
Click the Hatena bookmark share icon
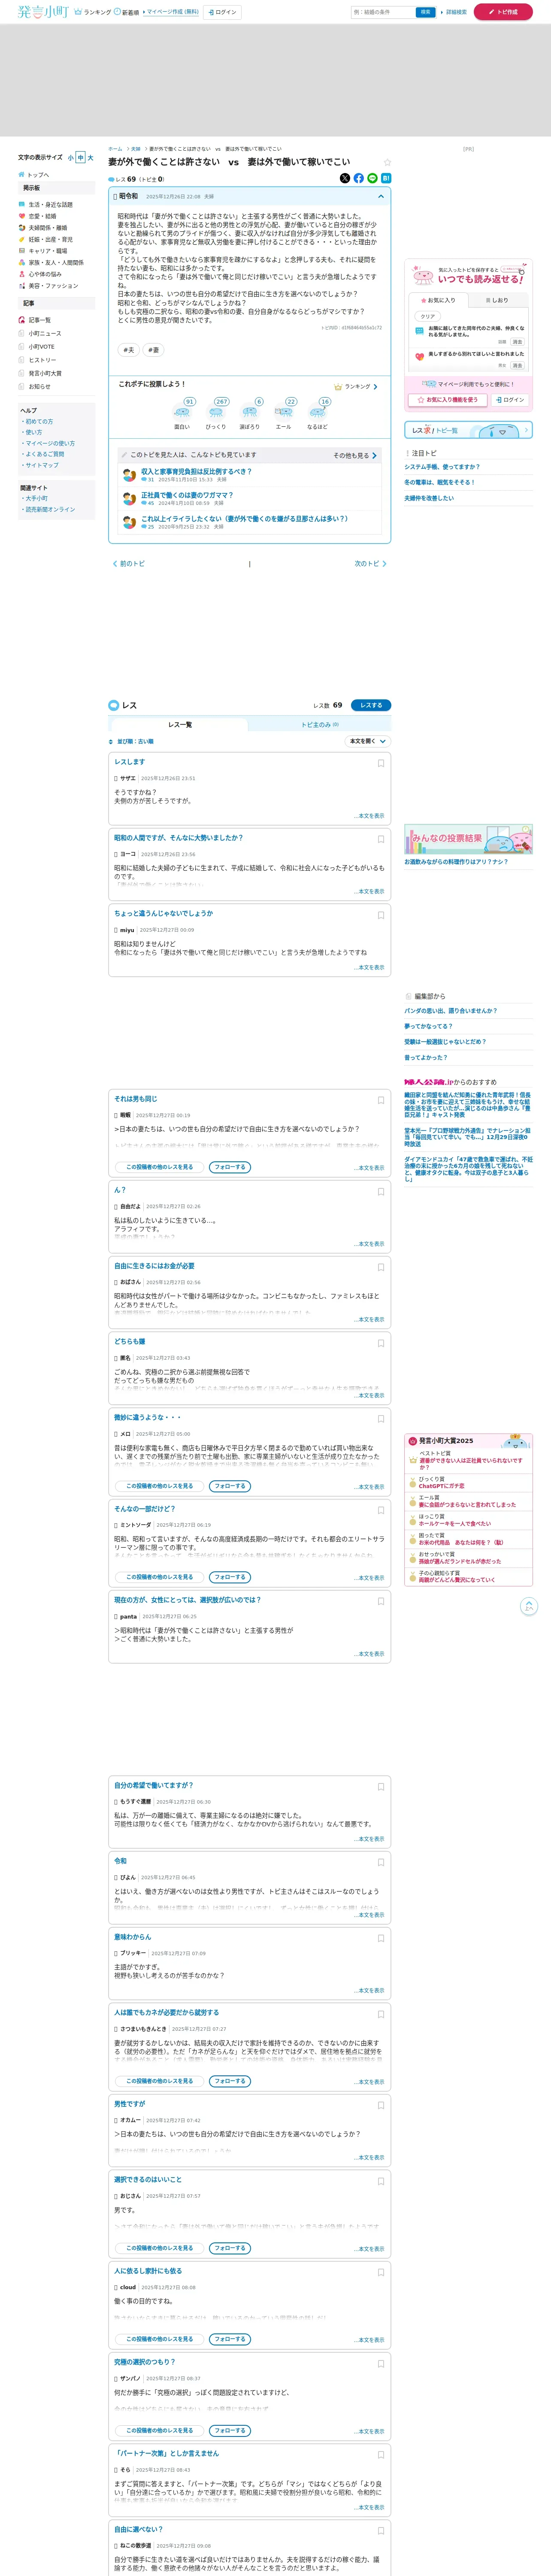pyautogui.click(x=386, y=178)
